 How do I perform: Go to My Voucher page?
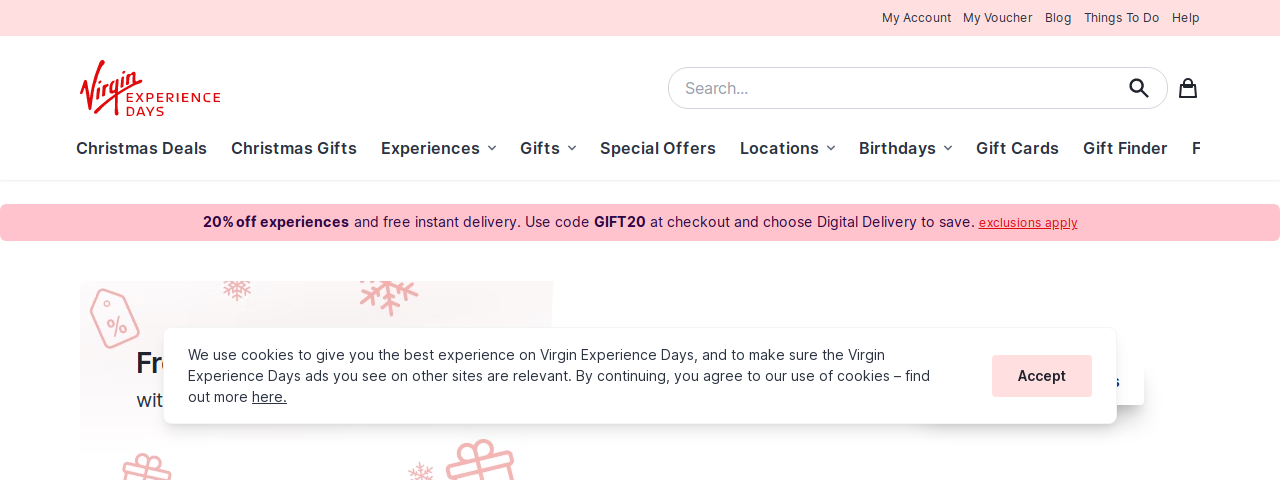[x=997, y=18]
